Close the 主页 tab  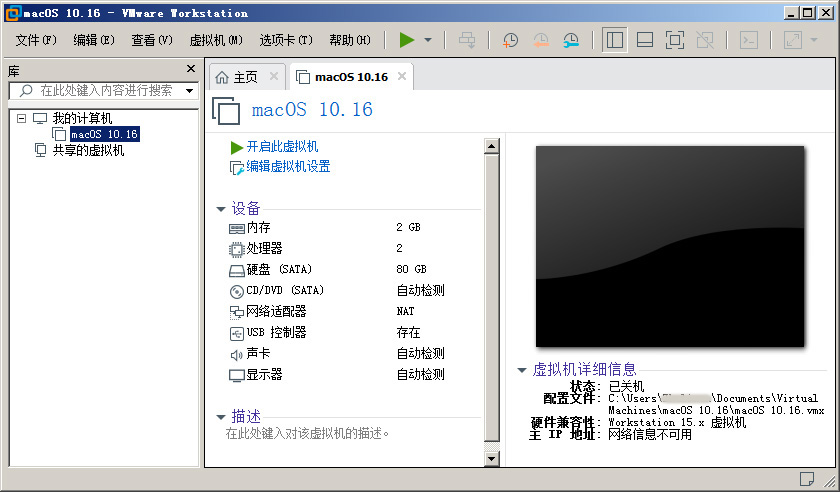pos(274,76)
